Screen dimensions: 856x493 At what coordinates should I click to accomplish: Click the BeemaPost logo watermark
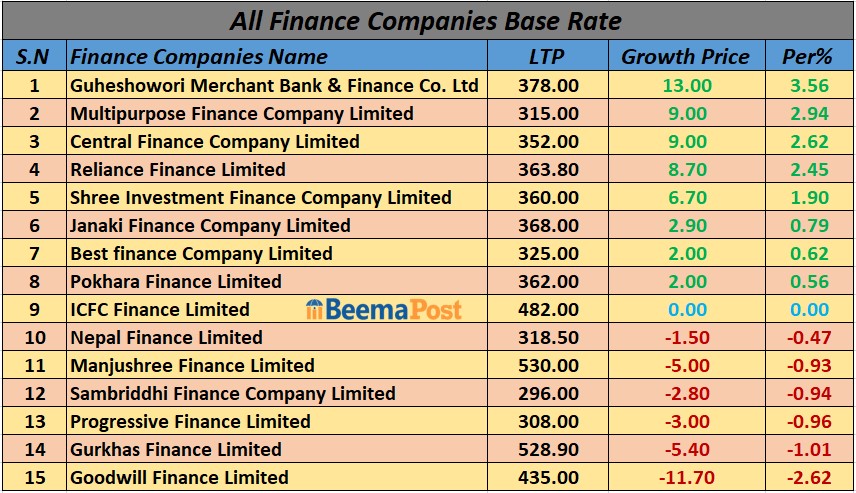click(x=384, y=309)
